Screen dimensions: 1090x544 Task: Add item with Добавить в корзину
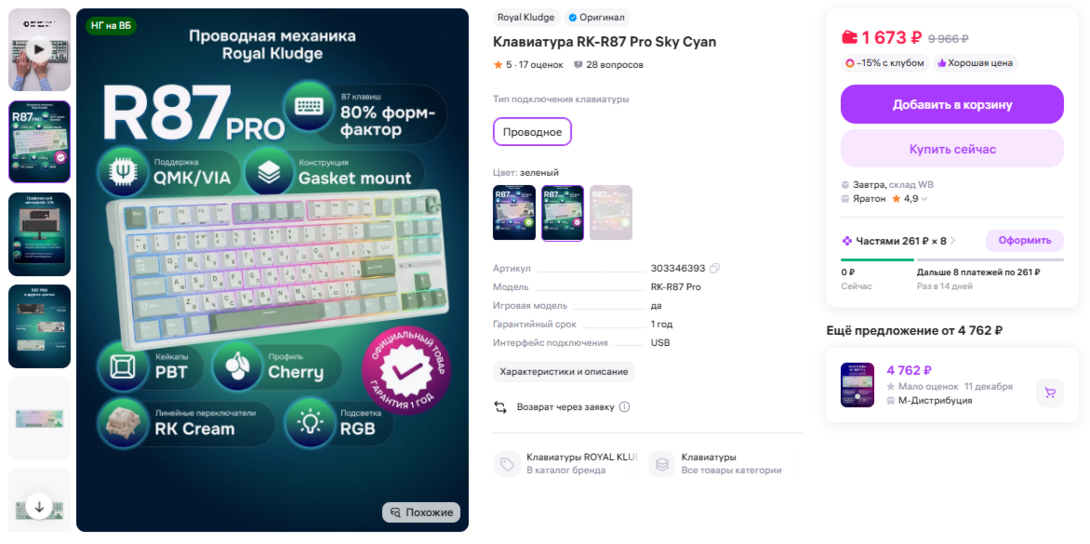(952, 105)
